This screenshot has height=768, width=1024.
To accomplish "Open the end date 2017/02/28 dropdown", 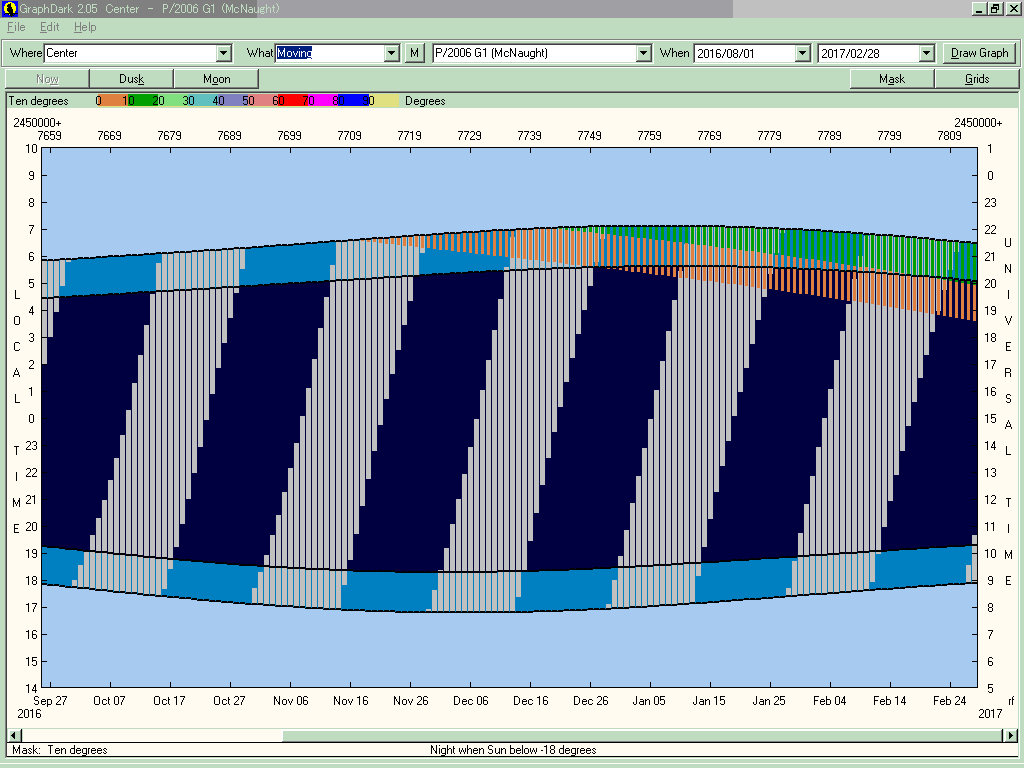I will pos(926,53).
